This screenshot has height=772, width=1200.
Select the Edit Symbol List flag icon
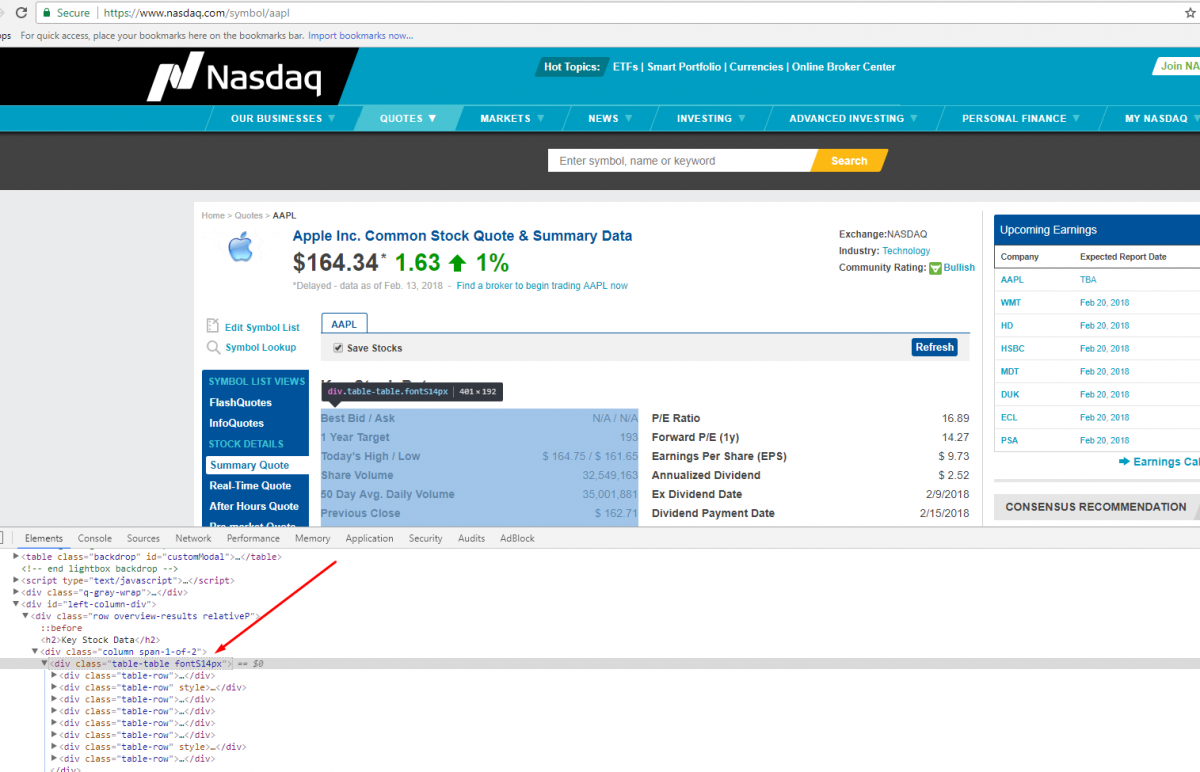[x=213, y=326]
